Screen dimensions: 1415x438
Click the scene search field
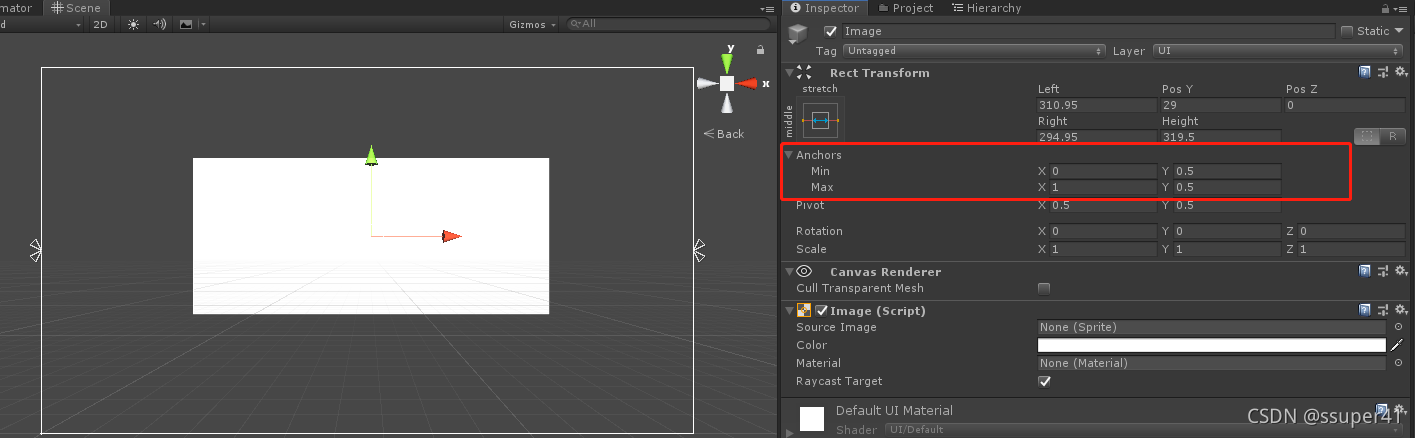click(666, 24)
